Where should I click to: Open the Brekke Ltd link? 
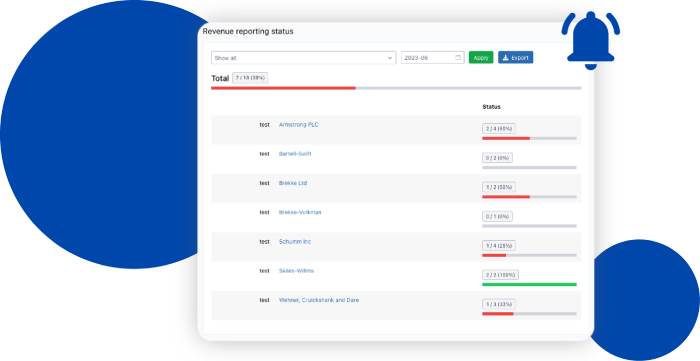[293, 183]
